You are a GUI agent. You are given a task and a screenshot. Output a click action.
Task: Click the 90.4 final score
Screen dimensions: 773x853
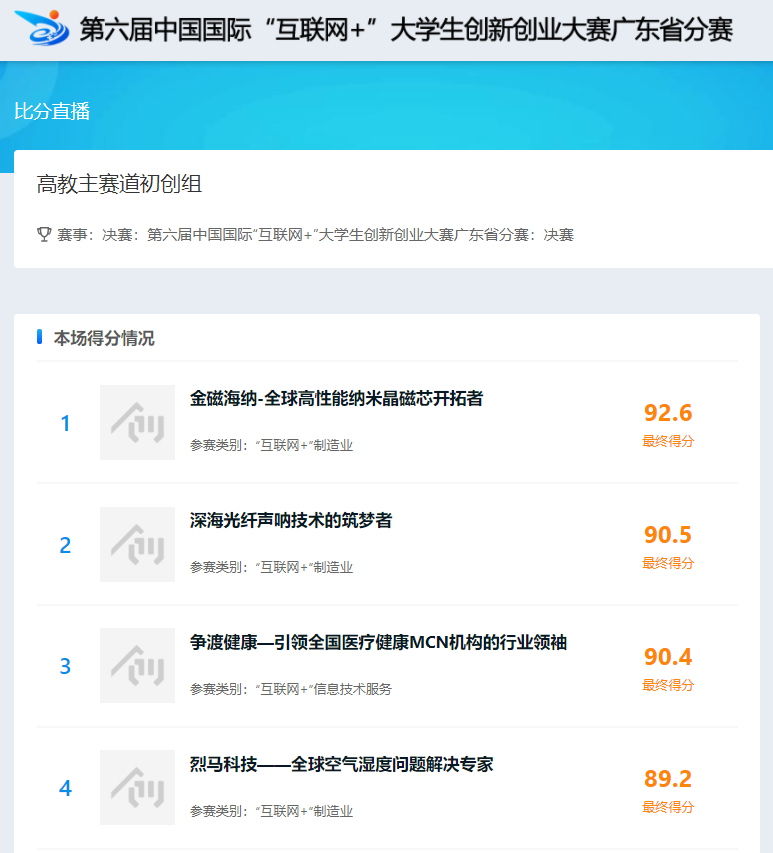coord(668,657)
